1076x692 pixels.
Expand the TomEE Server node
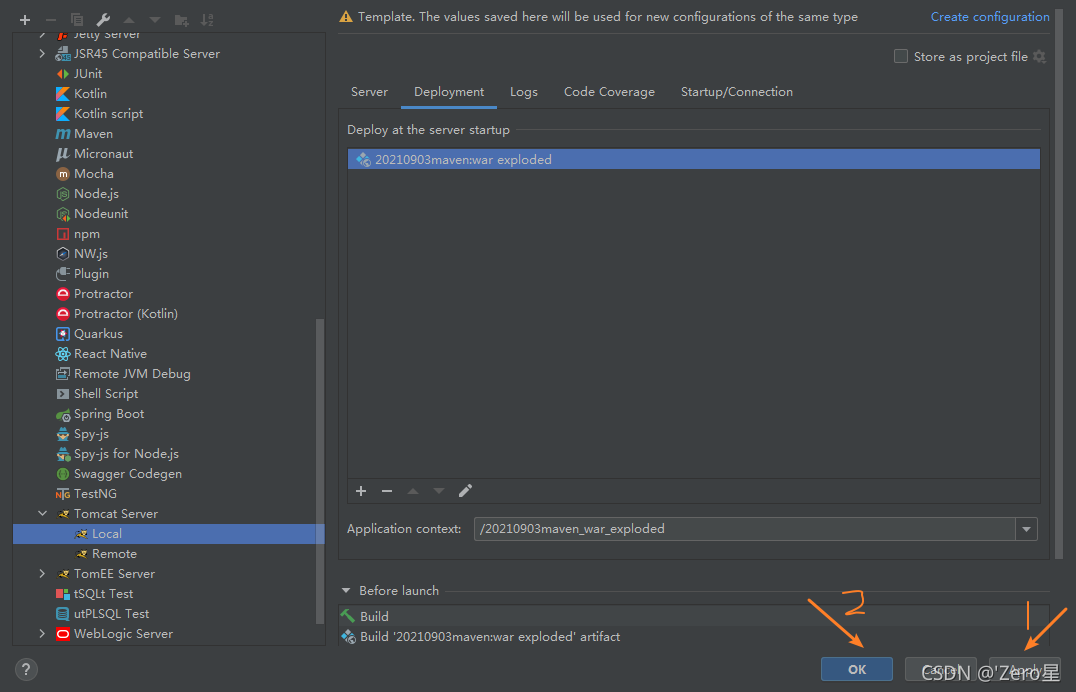pos(43,573)
